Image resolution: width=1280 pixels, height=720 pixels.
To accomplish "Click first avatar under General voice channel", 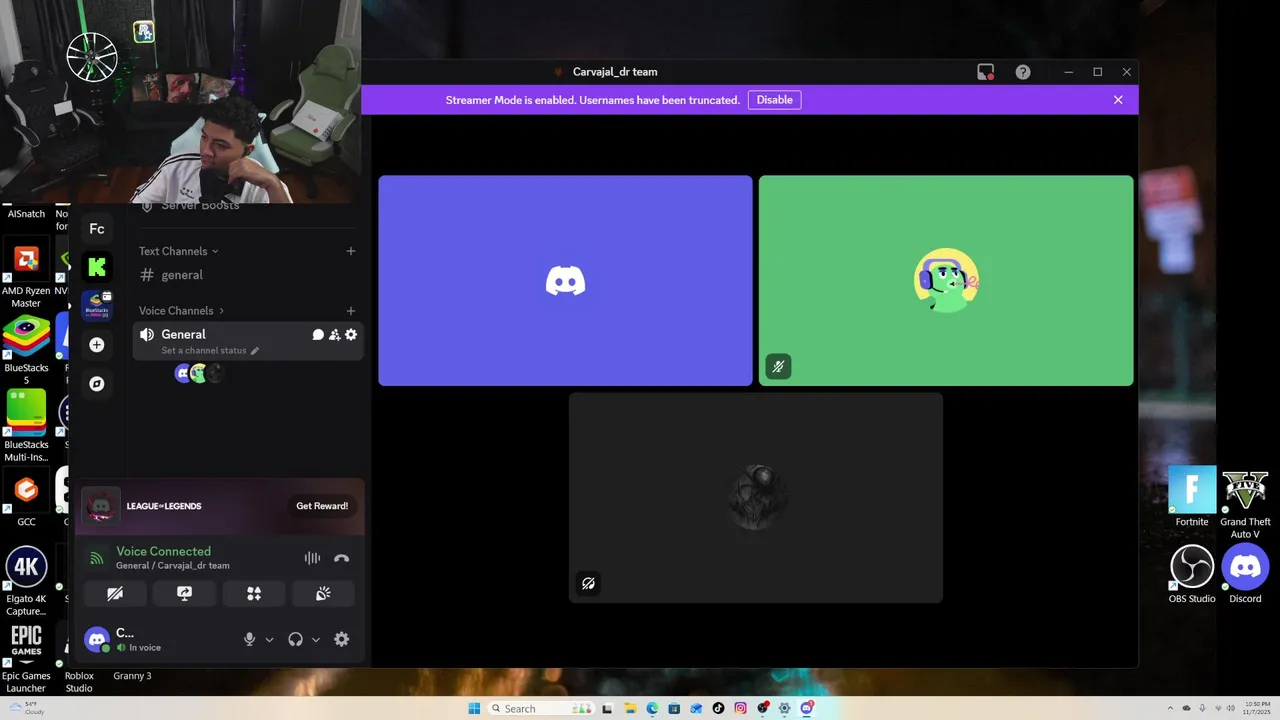I will 183,373.
